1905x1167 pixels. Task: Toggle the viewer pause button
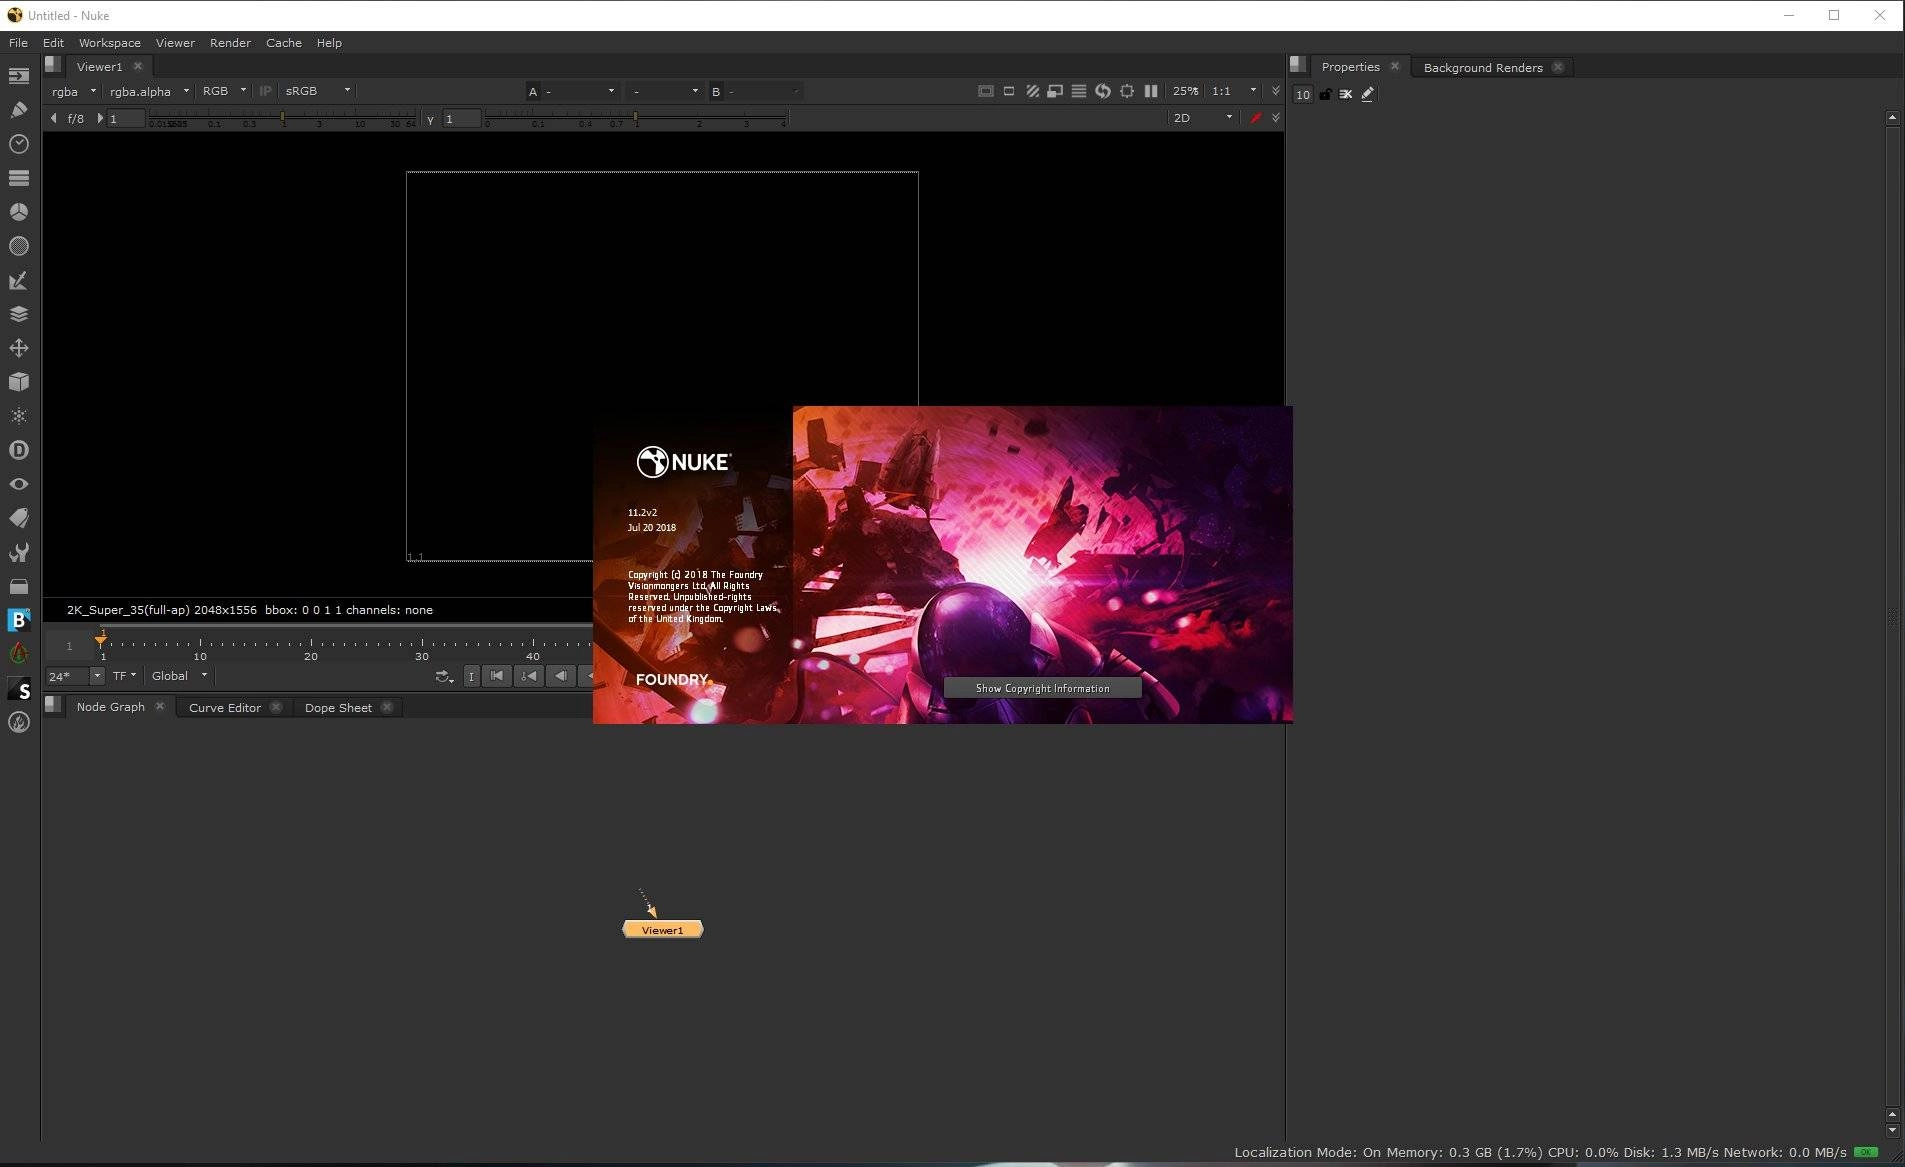[x=1151, y=91]
